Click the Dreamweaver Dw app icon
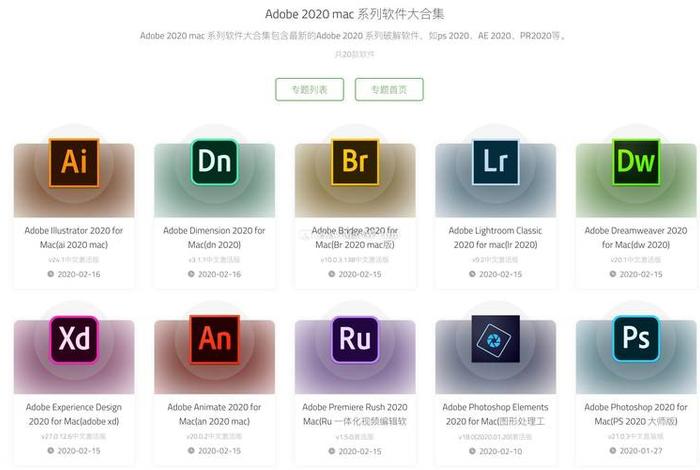Viewport: 700px width, 470px height. coord(636,162)
